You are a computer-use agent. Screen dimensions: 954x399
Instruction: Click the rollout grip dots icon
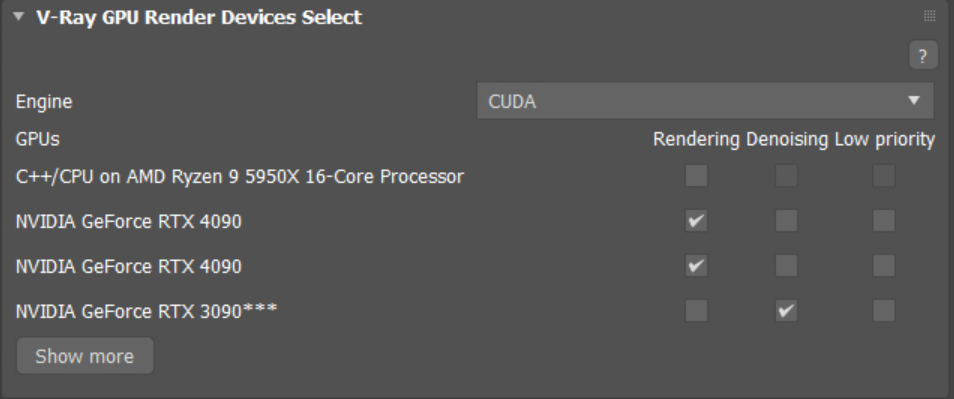pos(929,16)
